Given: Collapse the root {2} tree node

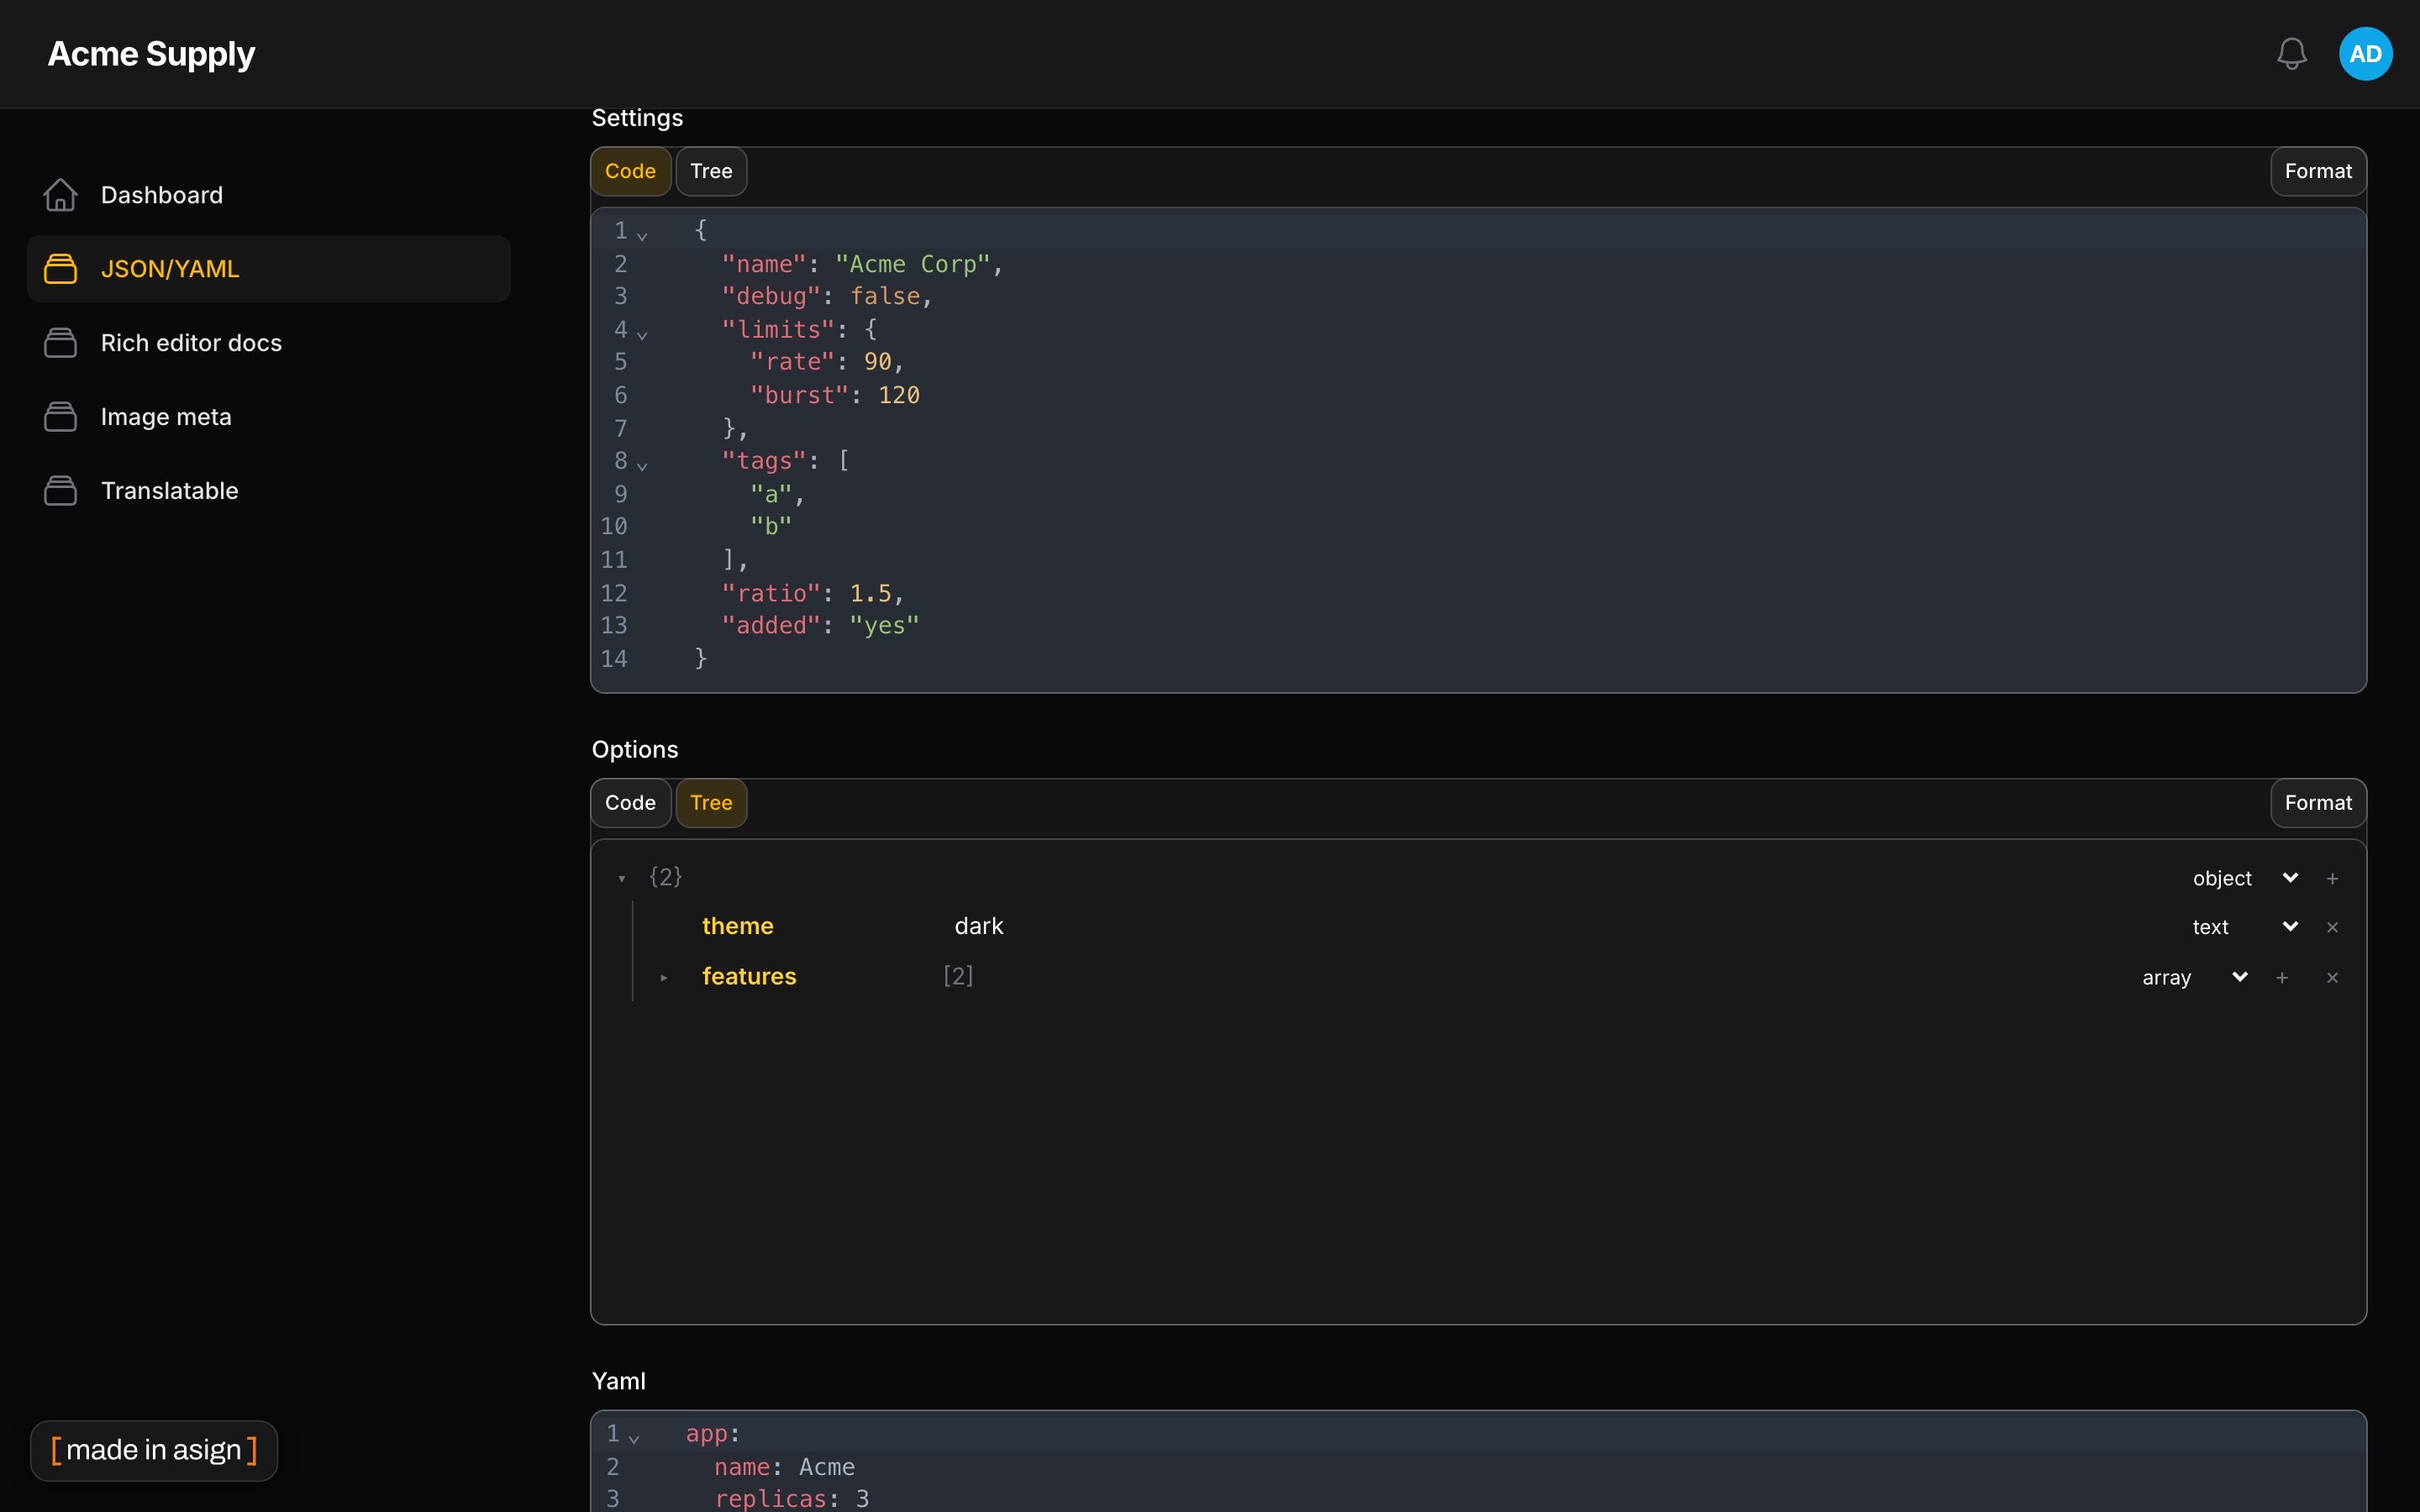Looking at the screenshot, I should (622, 878).
